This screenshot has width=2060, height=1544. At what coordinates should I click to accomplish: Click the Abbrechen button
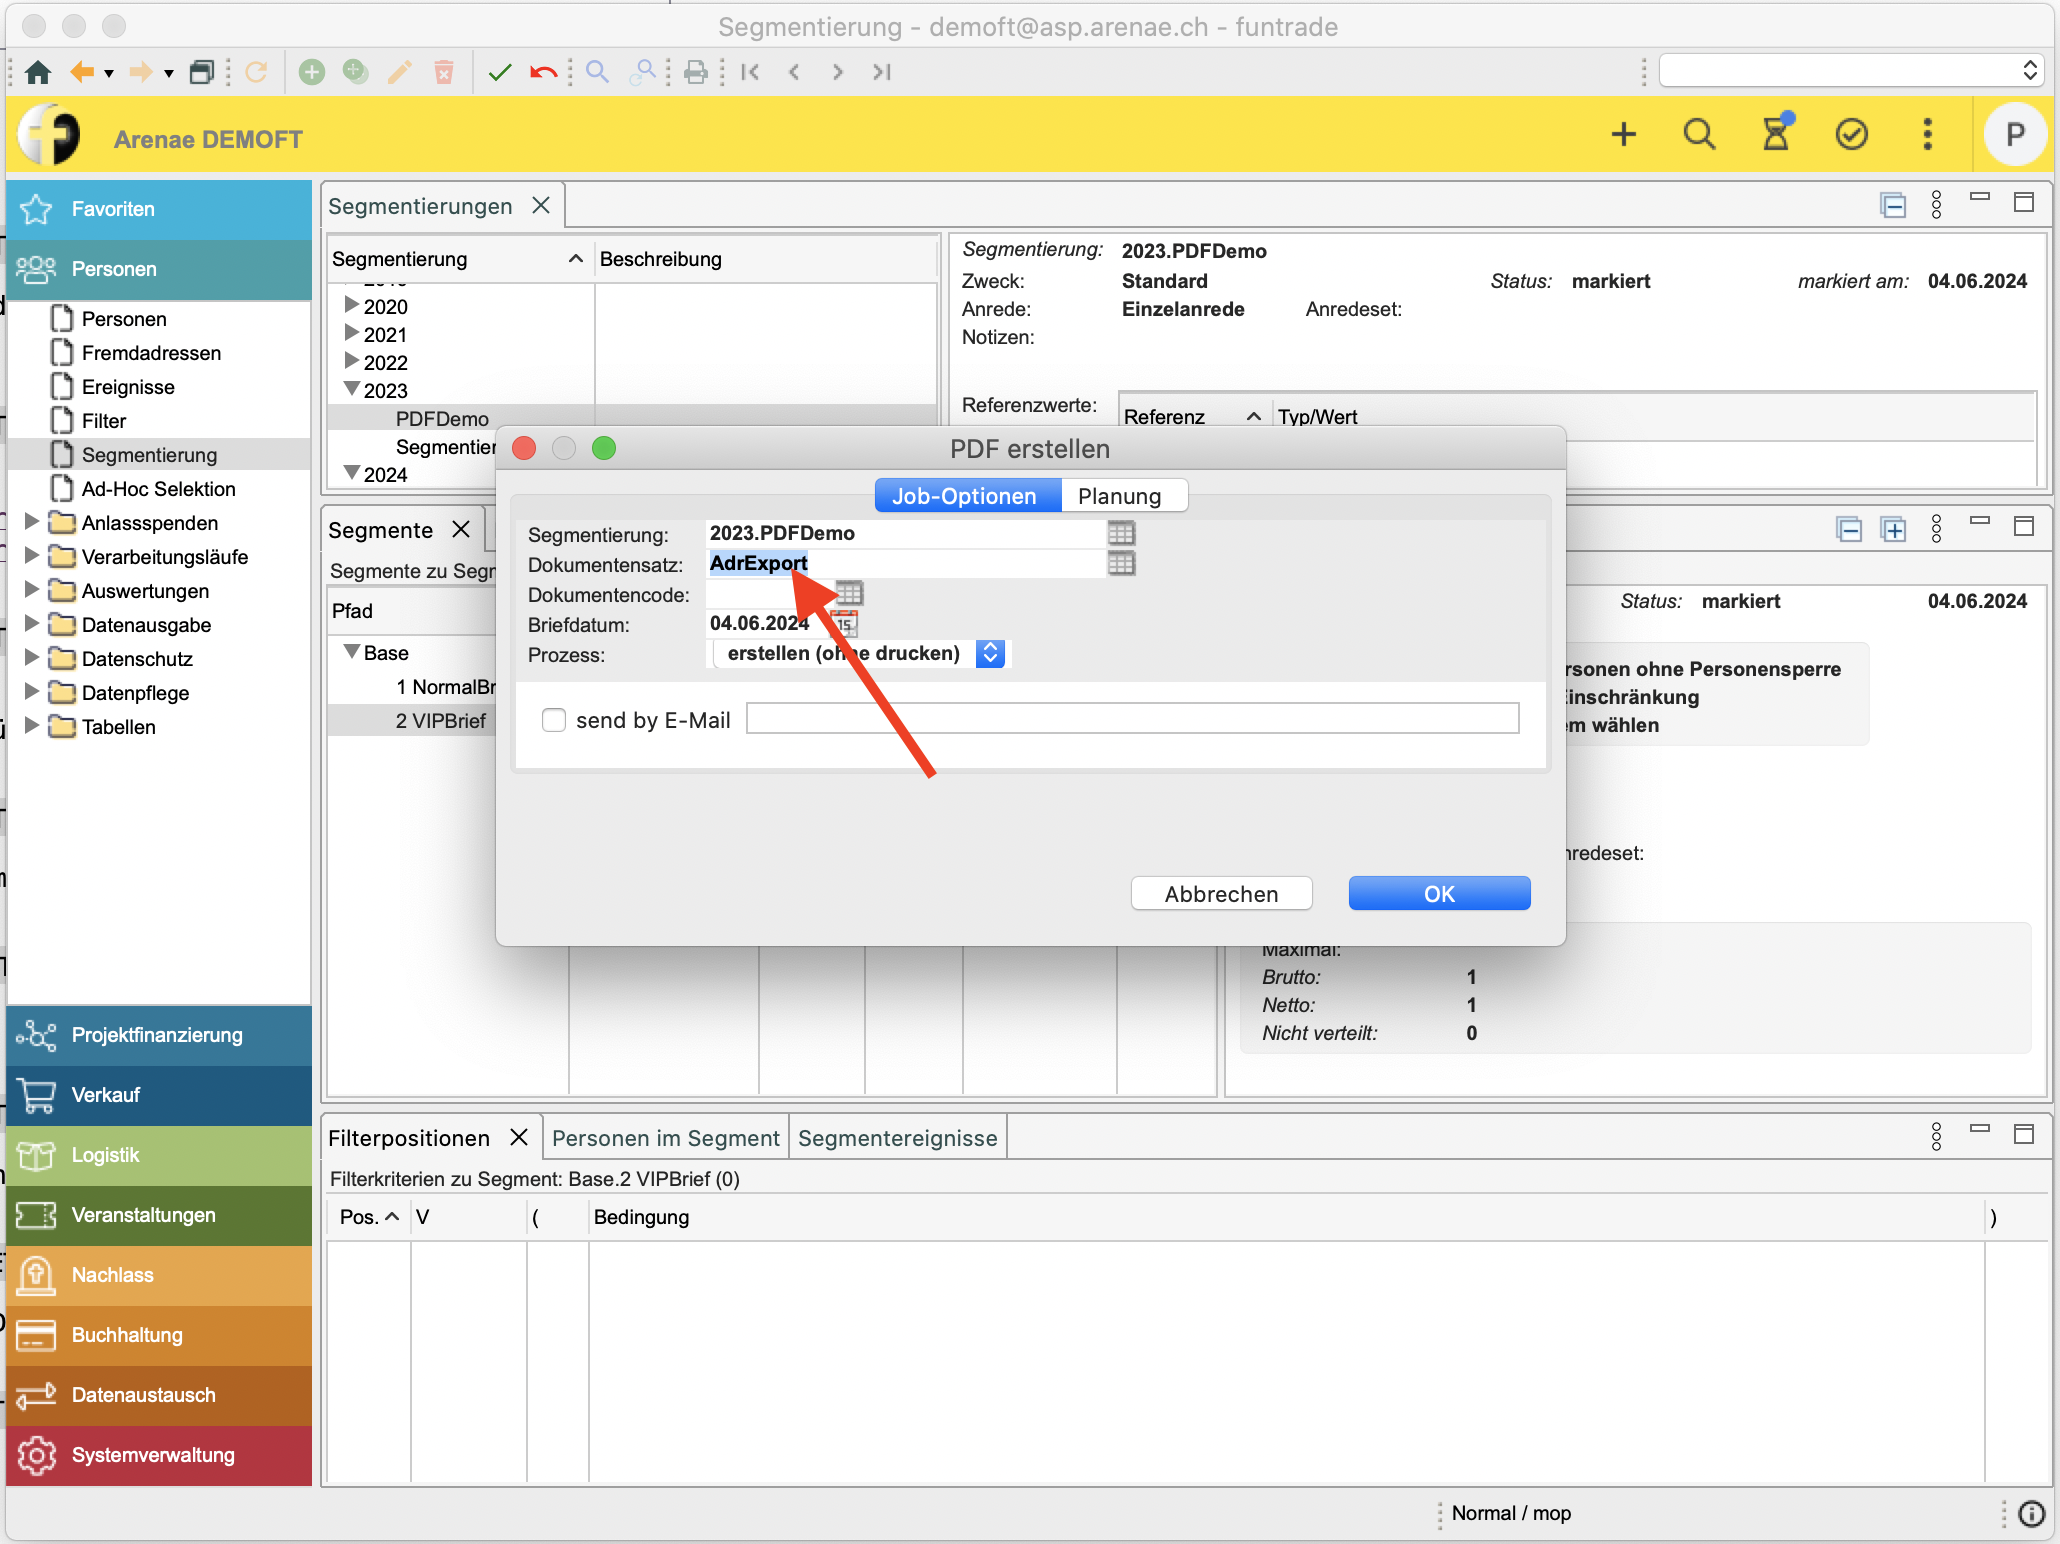pyautogui.click(x=1221, y=894)
